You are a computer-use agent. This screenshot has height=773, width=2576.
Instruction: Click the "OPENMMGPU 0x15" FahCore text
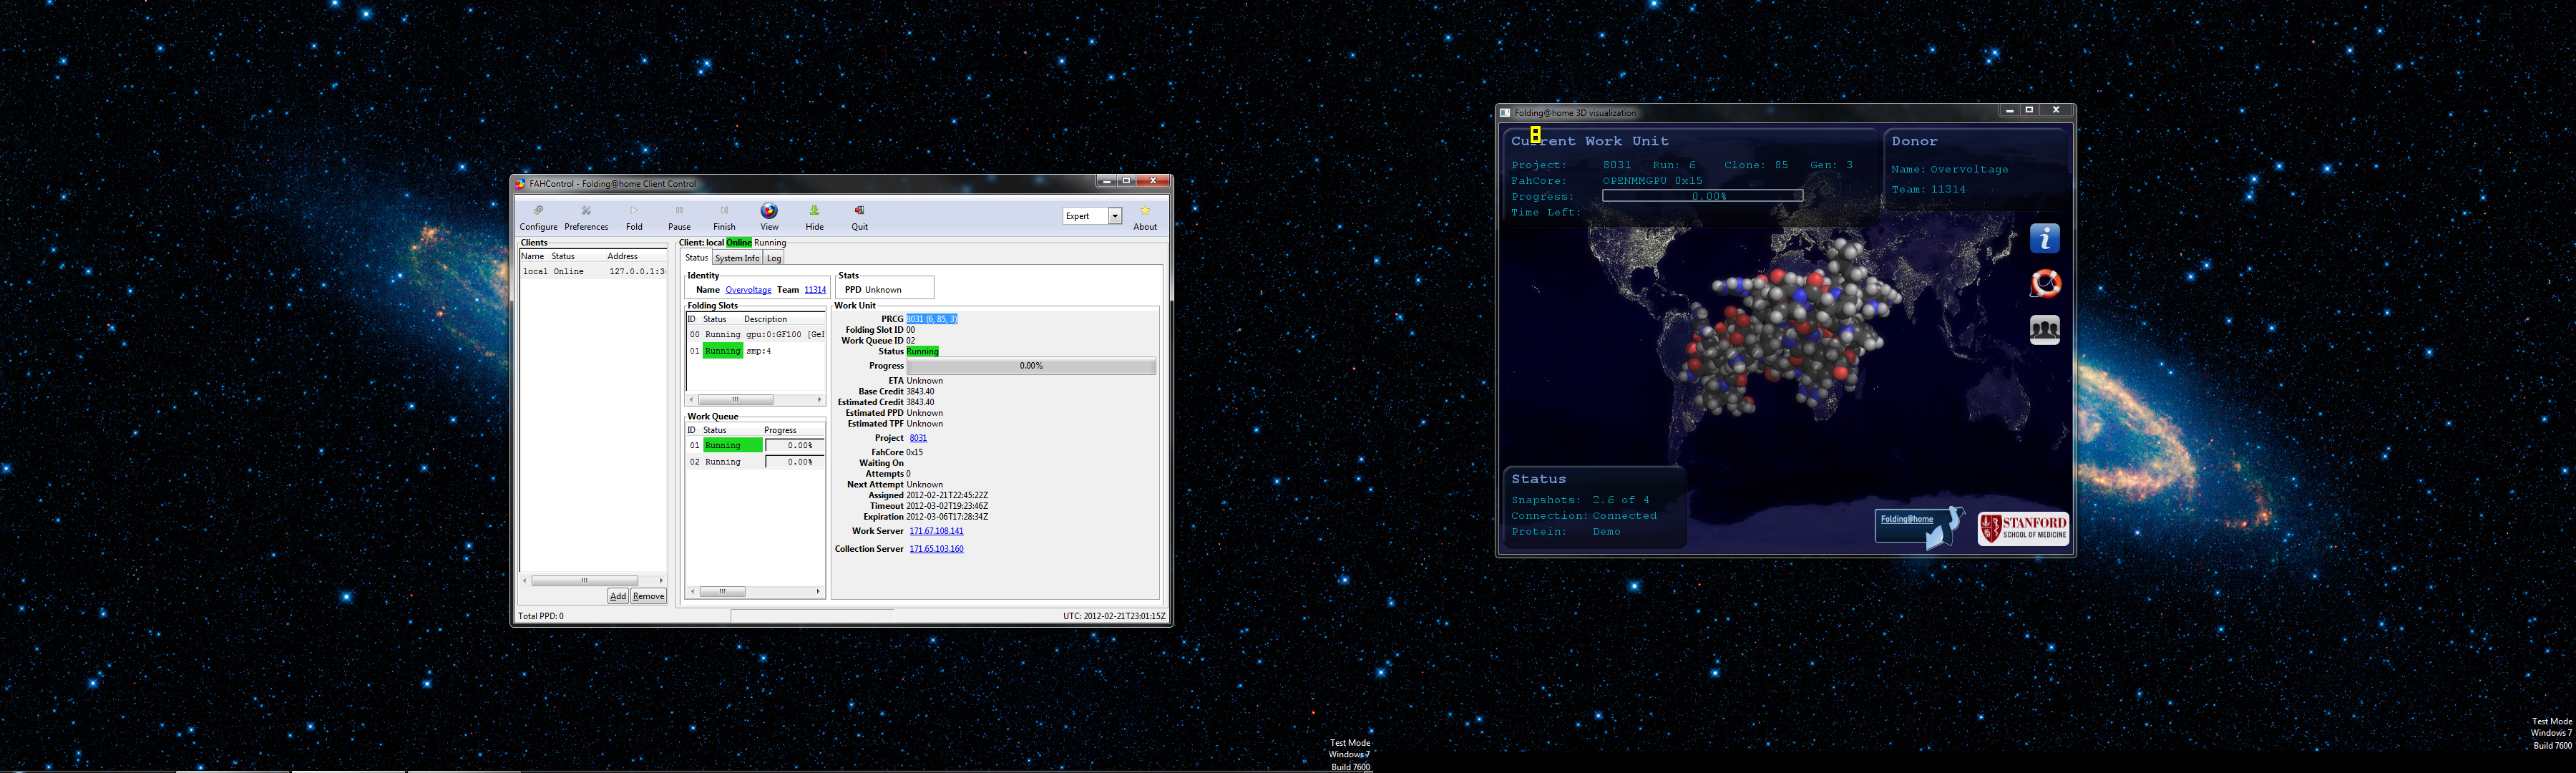(x=1652, y=181)
